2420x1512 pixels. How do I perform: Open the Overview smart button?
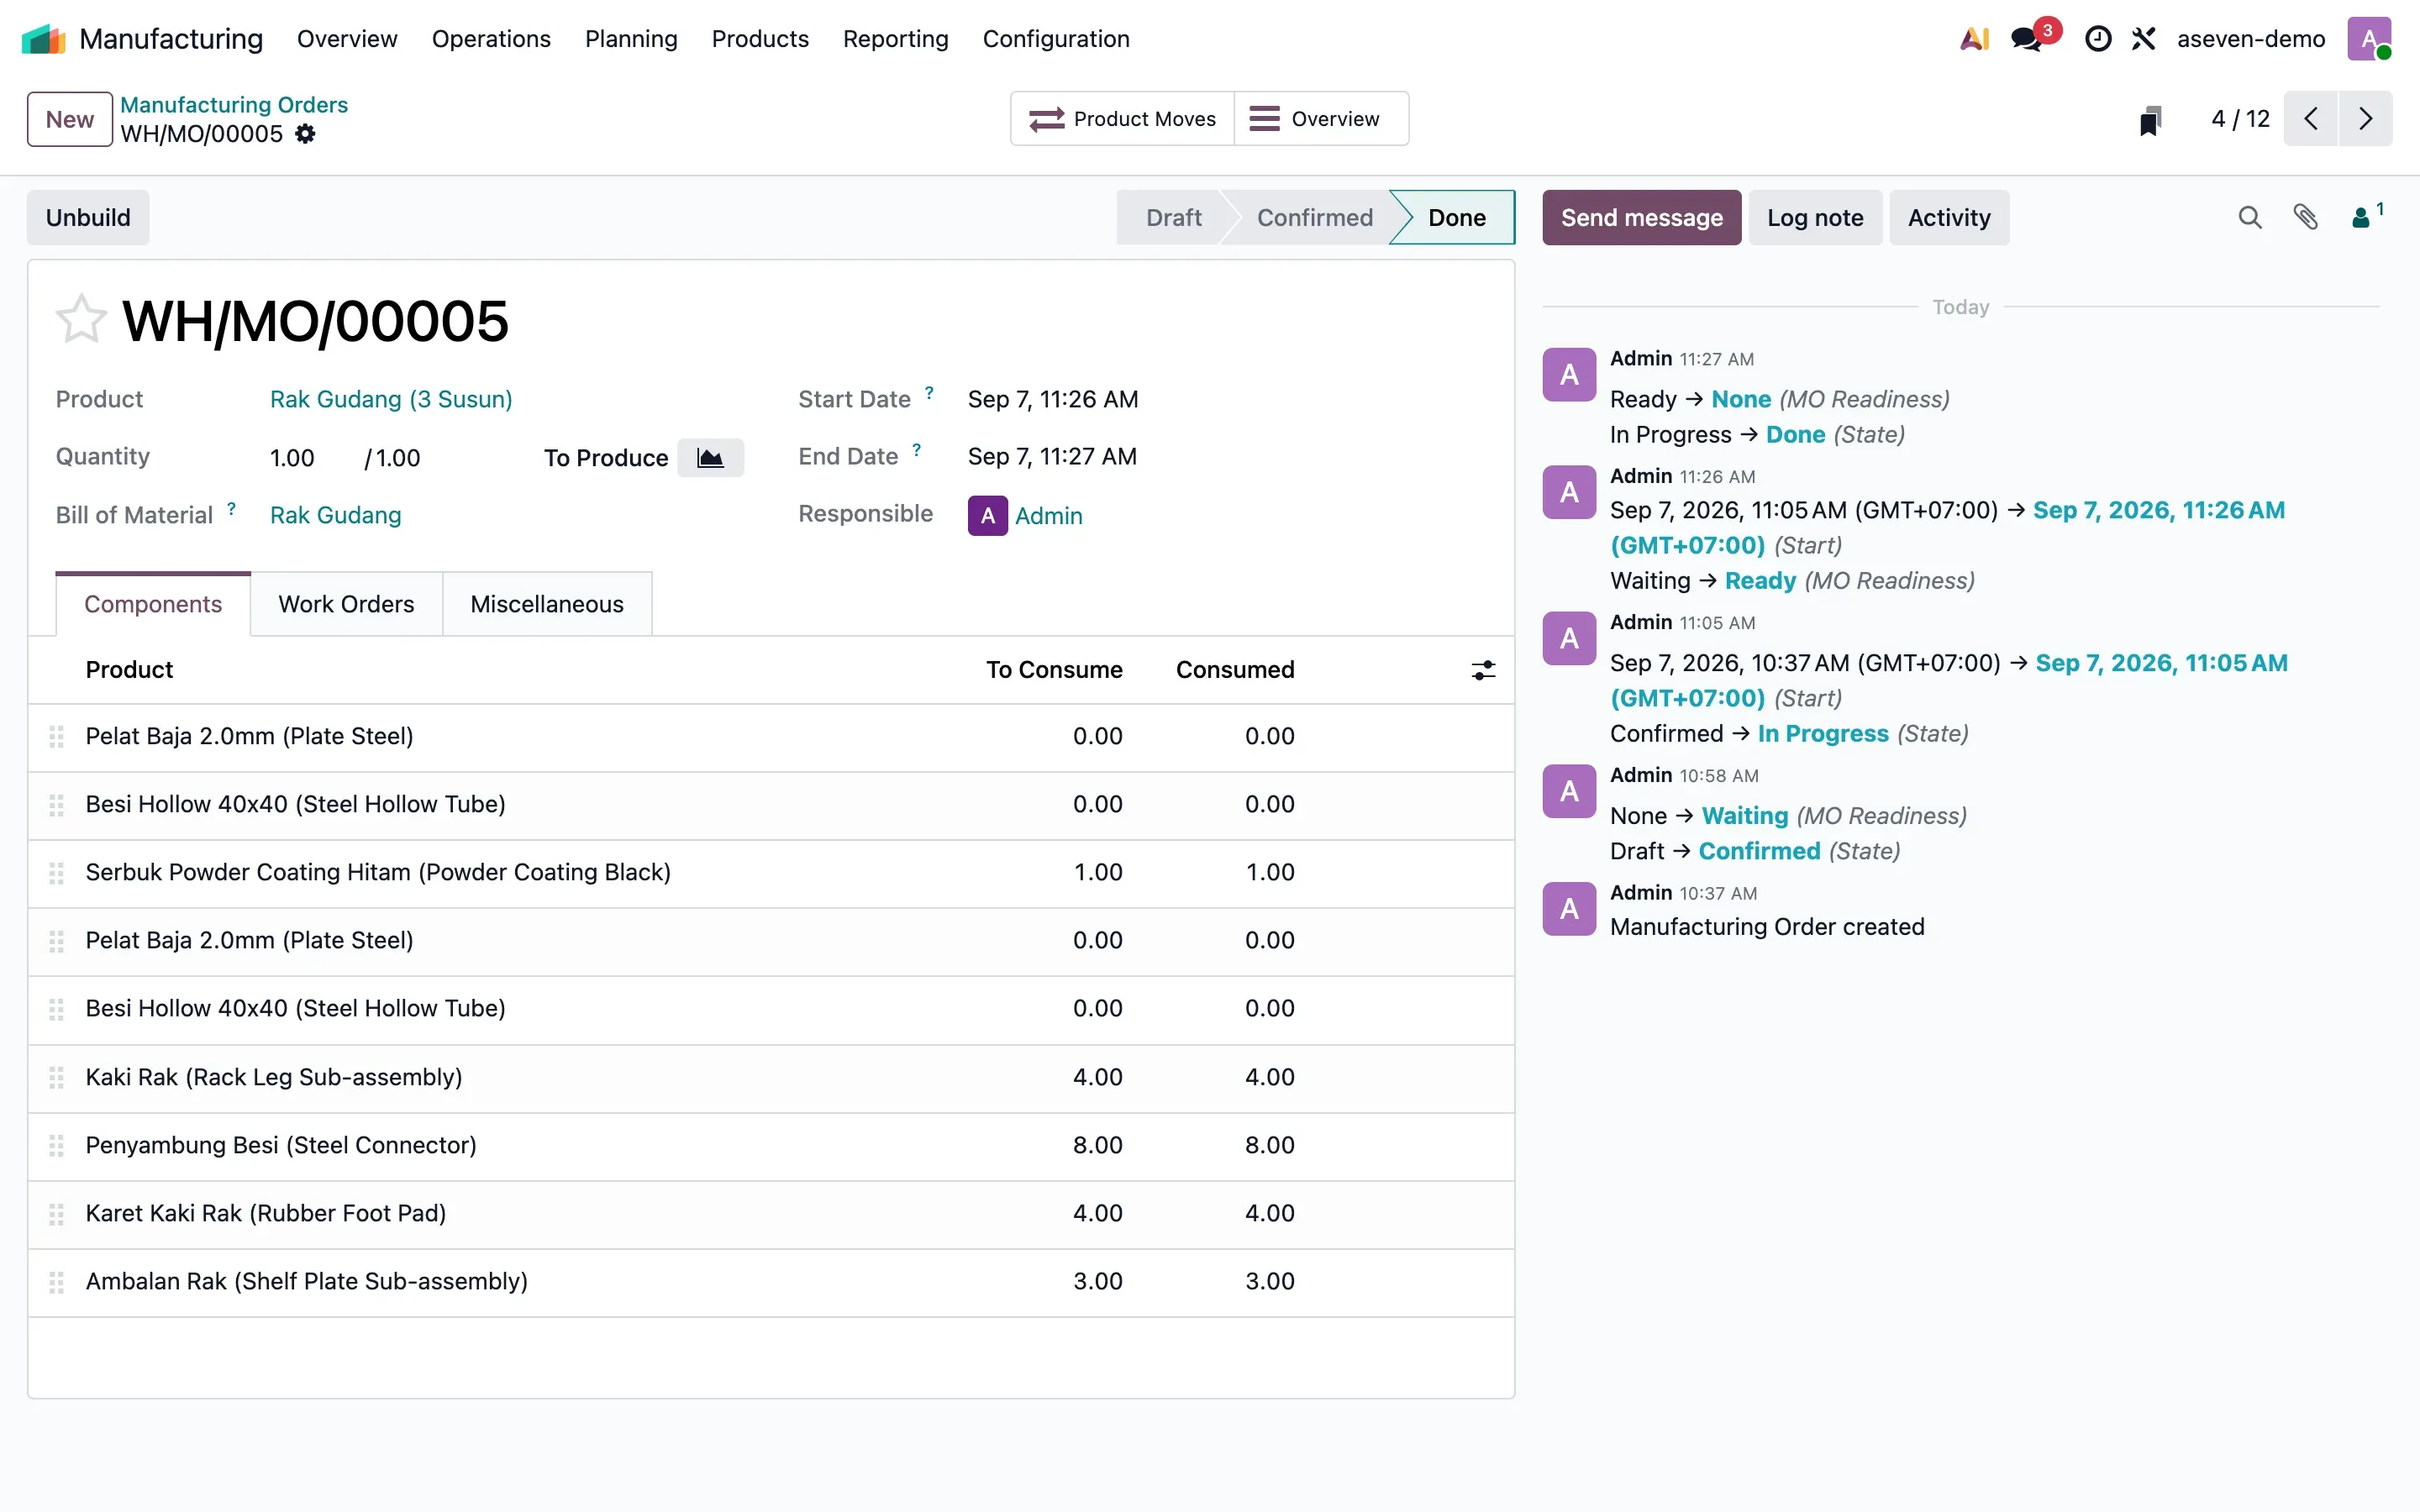pyautogui.click(x=1321, y=119)
